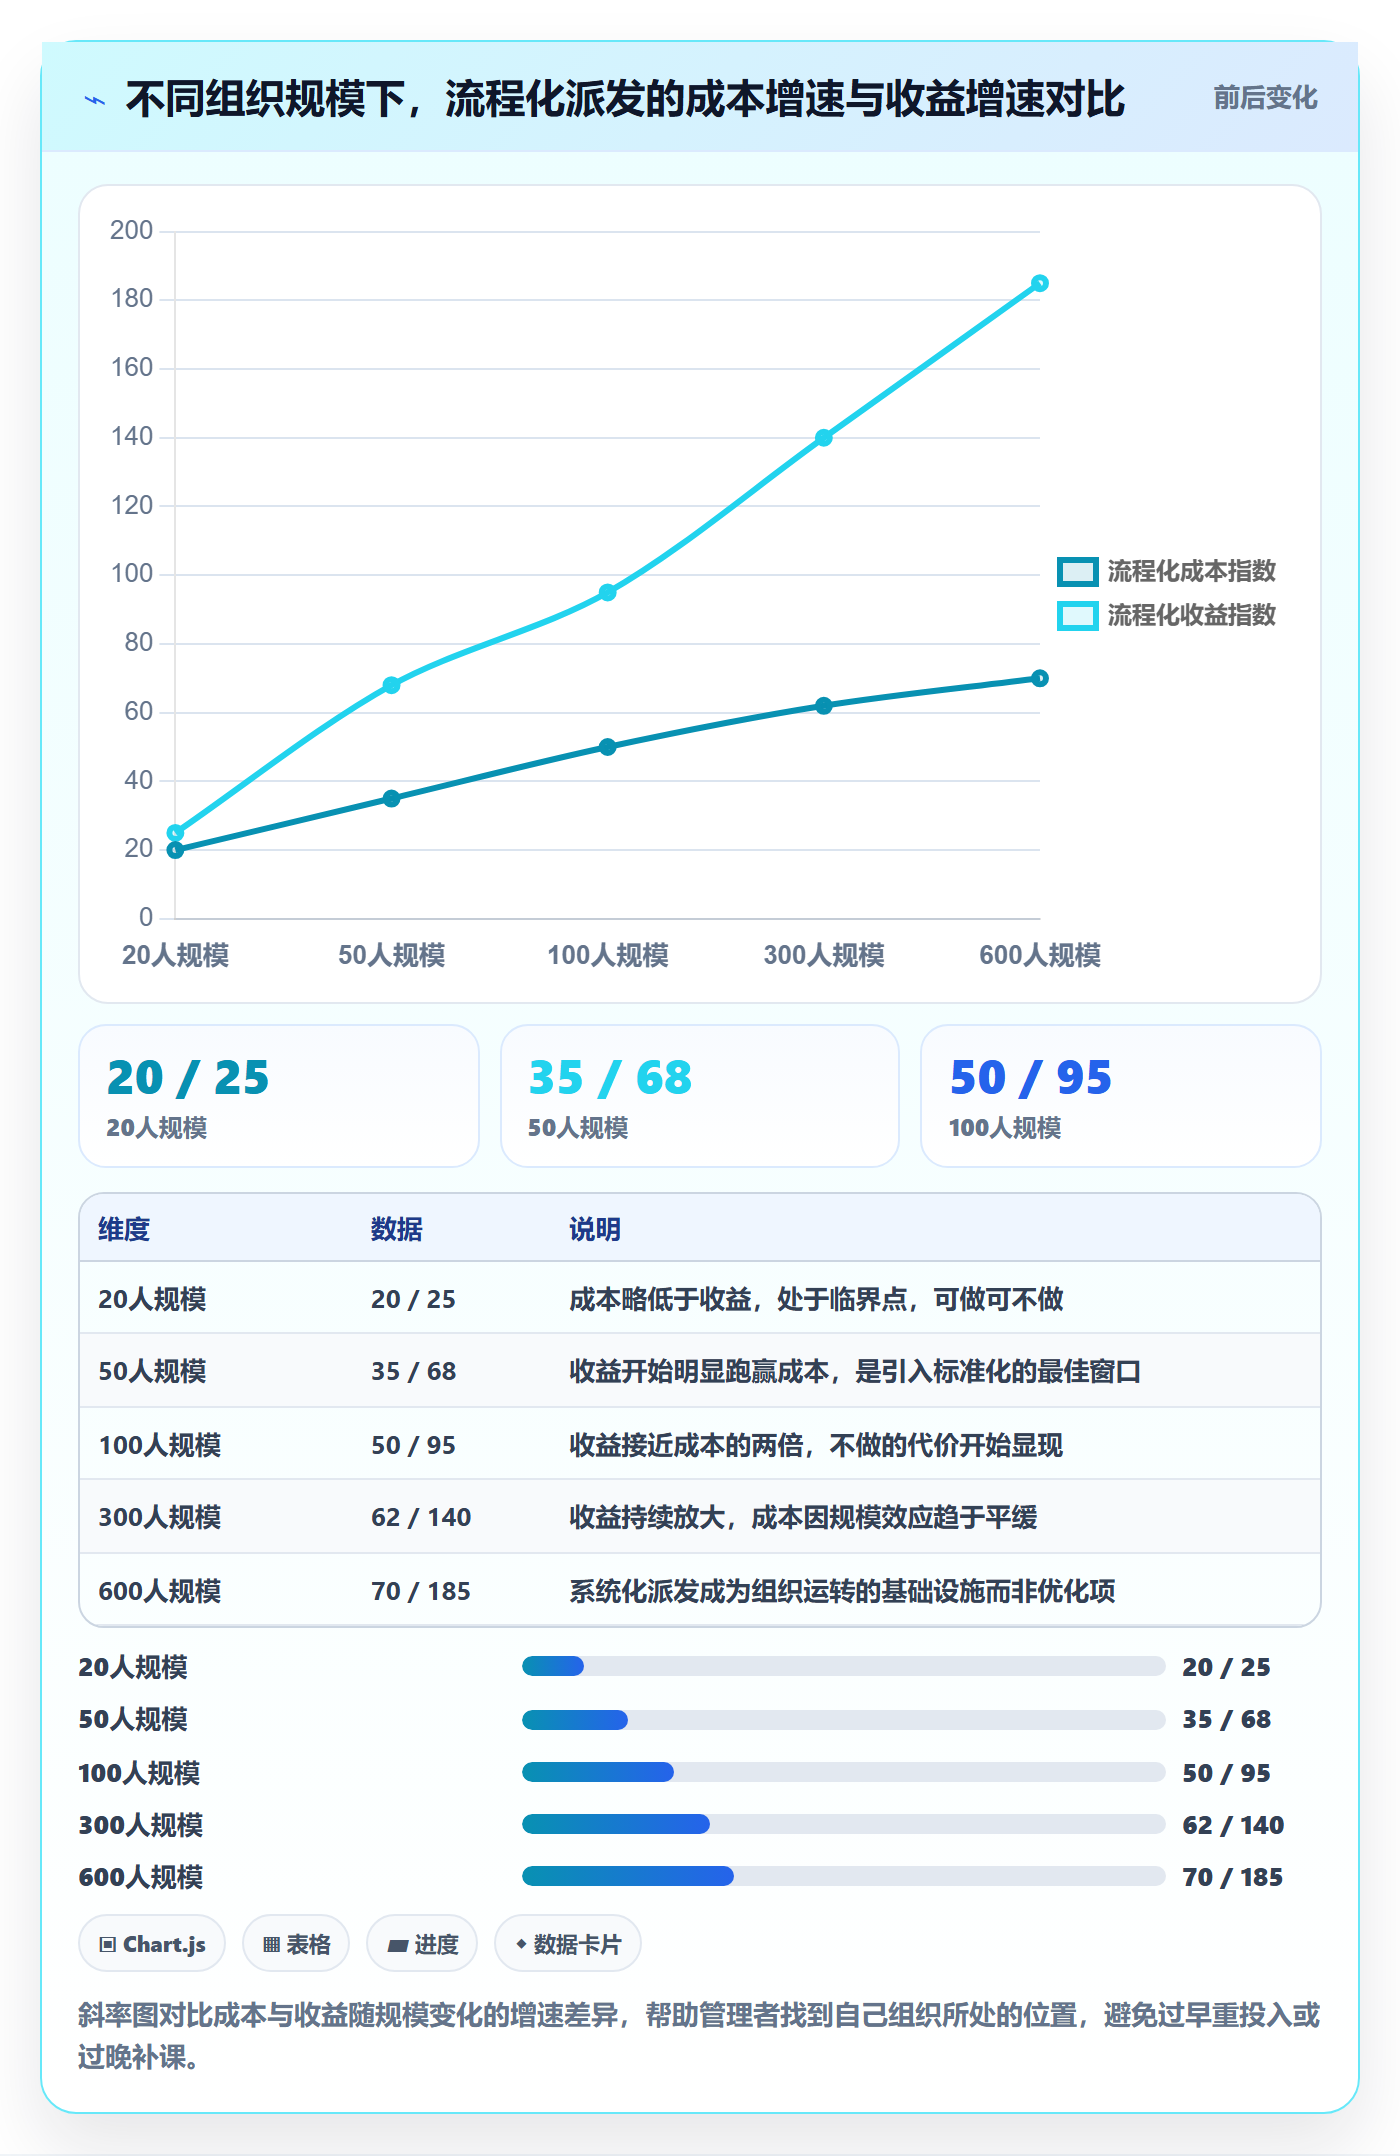Open the 50 / 95 data card

(1121, 1096)
